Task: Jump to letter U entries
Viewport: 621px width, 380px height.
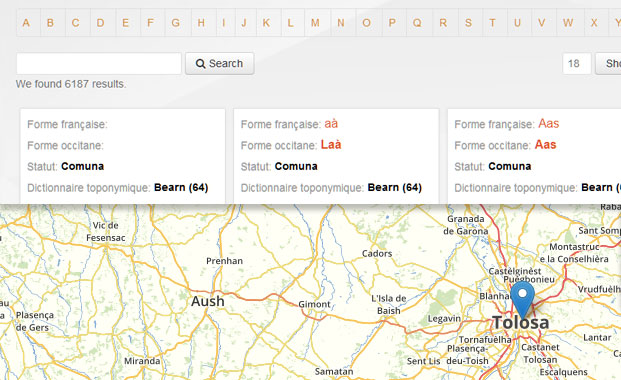Action: [x=517, y=23]
